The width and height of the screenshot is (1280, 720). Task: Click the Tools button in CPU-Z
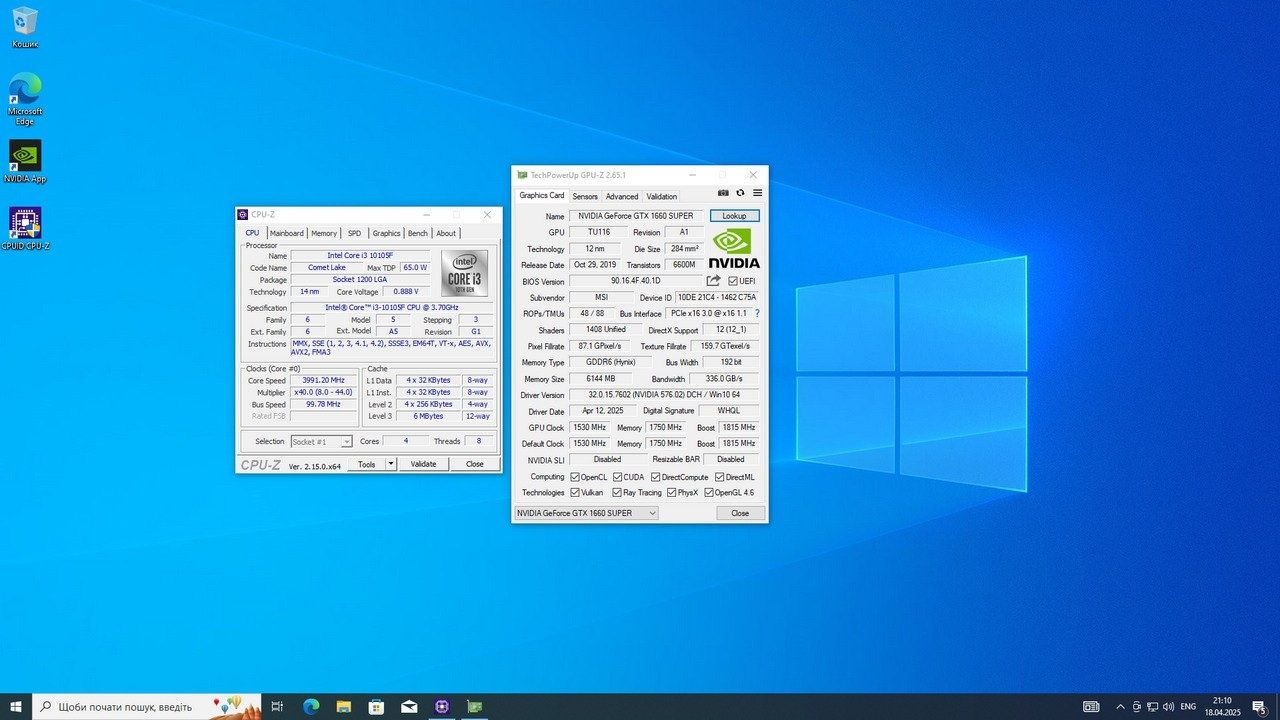pyautogui.click(x=366, y=464)
